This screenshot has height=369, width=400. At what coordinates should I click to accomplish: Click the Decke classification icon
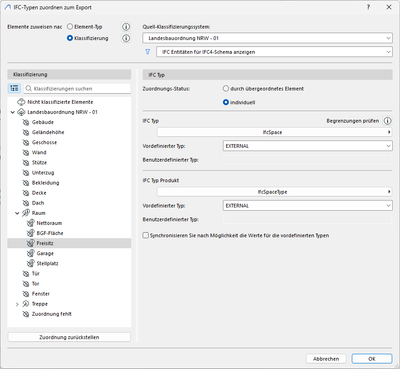tap(26, 193)
